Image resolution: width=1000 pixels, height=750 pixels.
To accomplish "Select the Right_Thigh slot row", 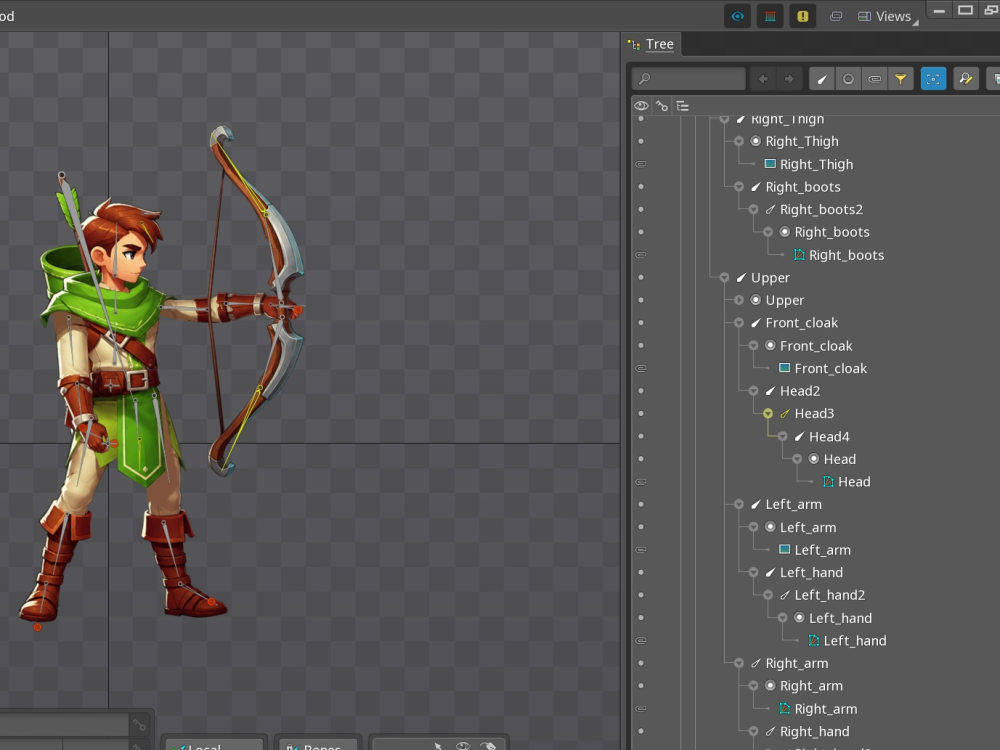I will (x=802, y=141).
